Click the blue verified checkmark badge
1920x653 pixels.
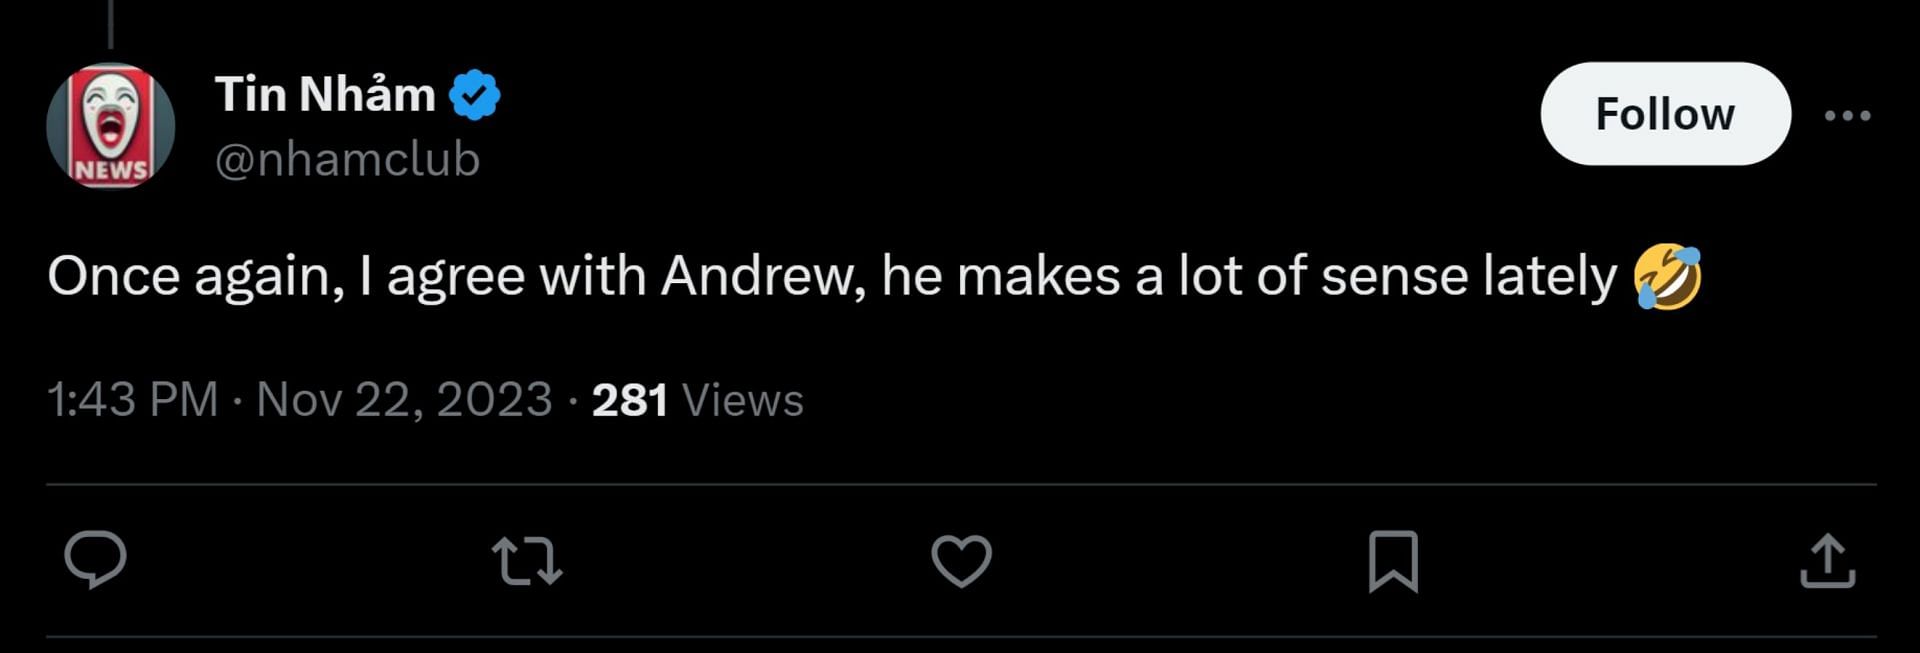474,95
